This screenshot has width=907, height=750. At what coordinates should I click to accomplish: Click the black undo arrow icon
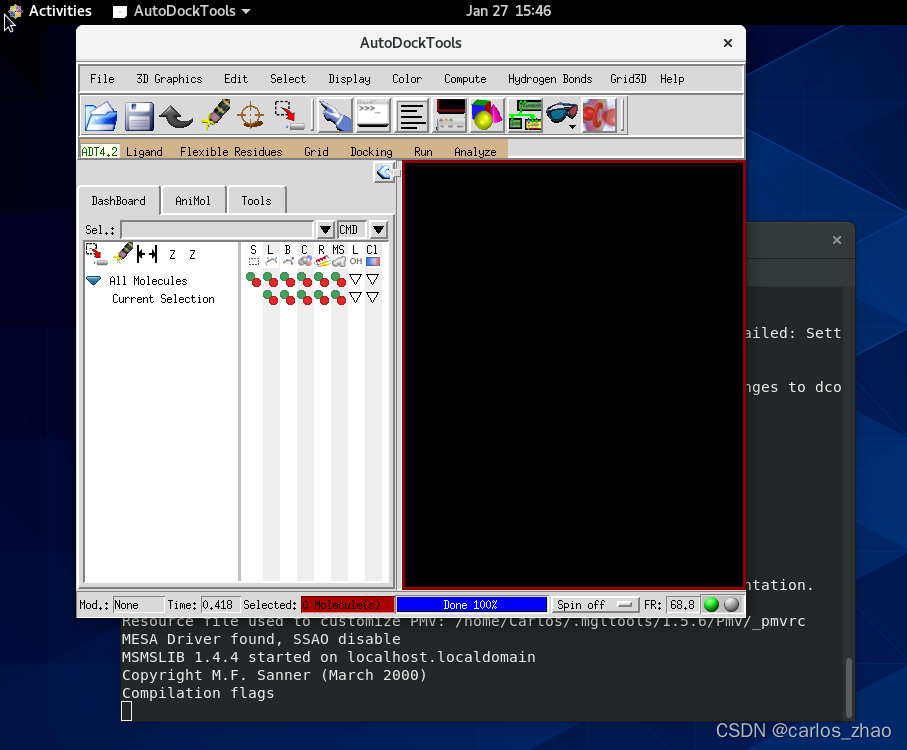(x=176, y=116)
